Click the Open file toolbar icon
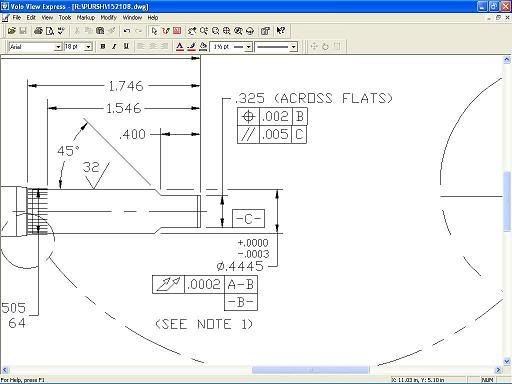The height and width of the screenshot is (384, 512). pyautogui.click(x=12, y=31)
